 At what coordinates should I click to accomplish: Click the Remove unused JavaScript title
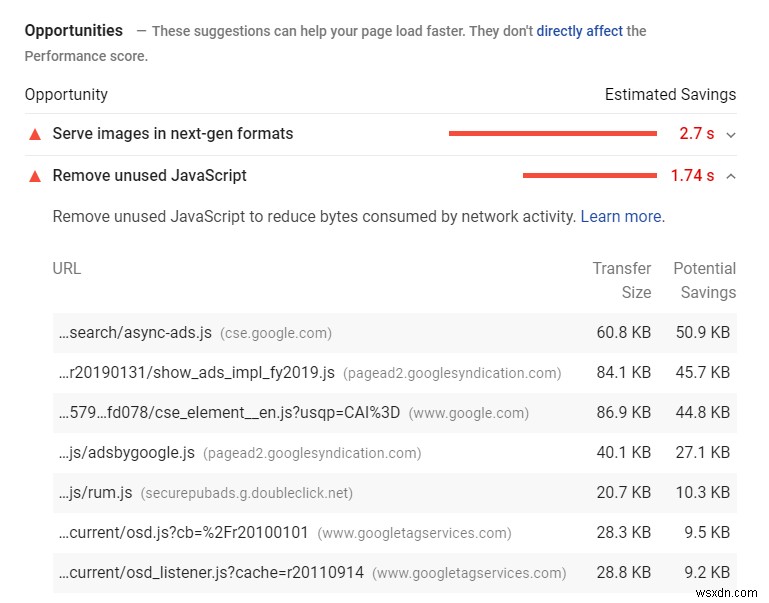pos(149,176)
